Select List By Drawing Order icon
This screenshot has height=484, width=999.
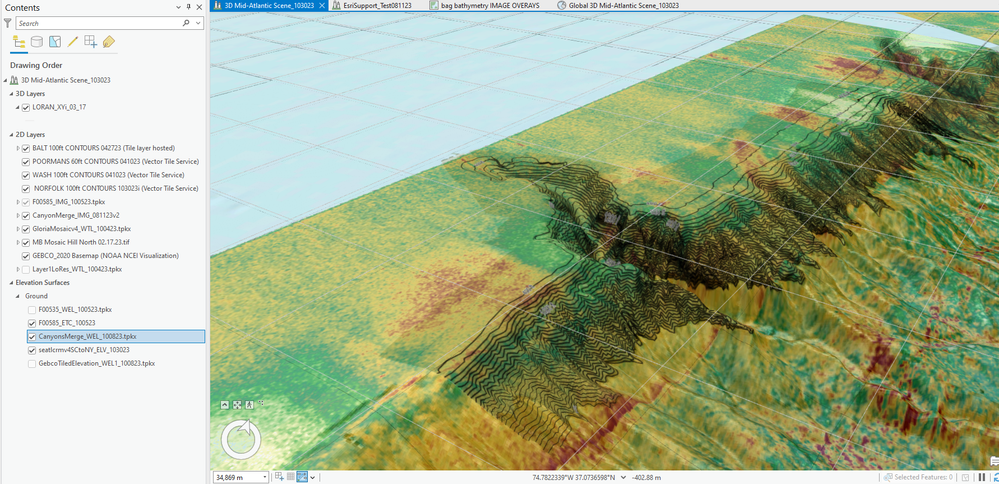(18, 42)
